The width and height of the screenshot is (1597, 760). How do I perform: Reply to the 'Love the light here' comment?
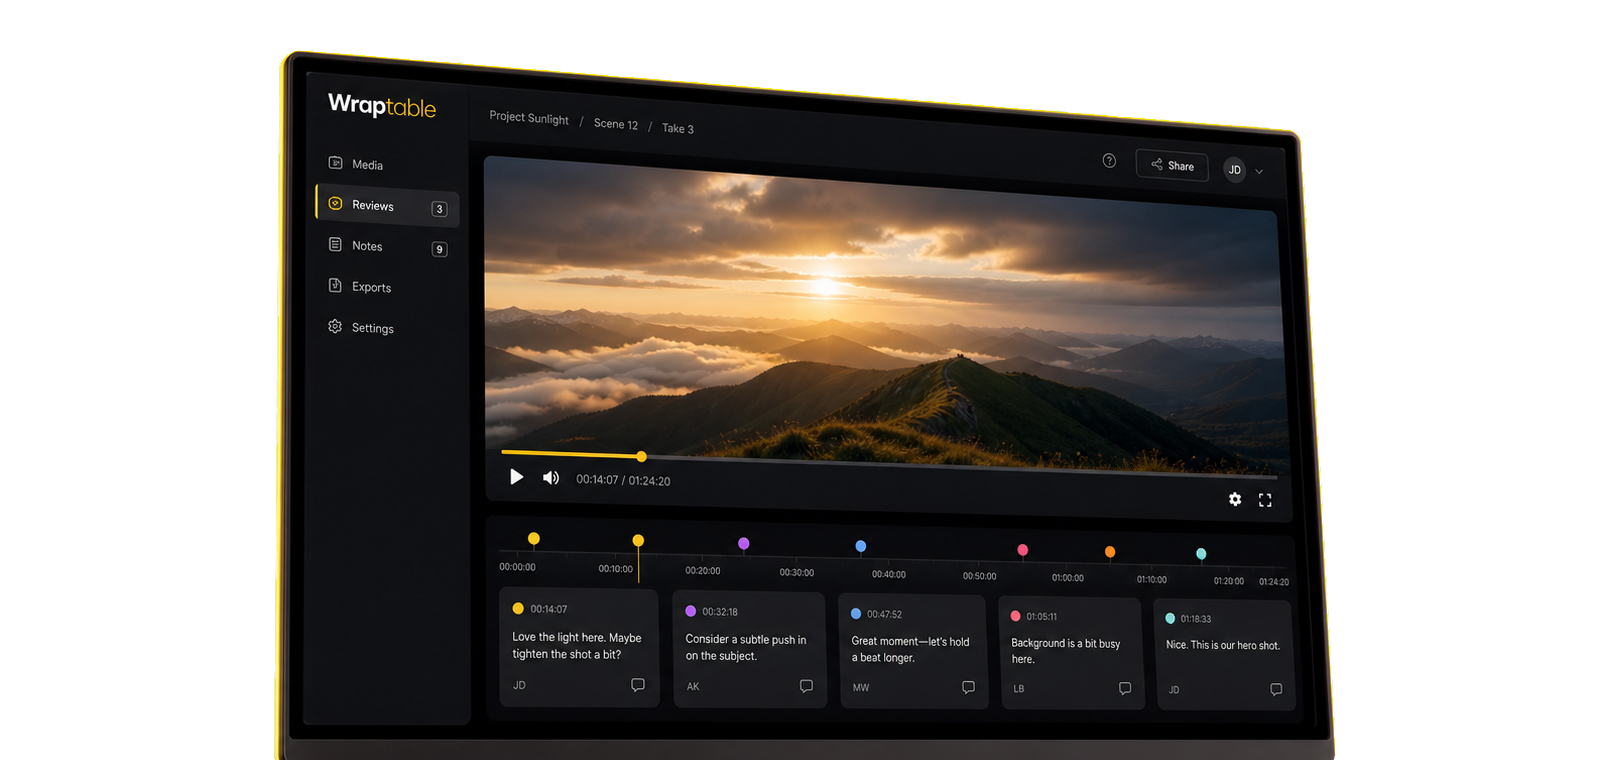click(638, 685)
